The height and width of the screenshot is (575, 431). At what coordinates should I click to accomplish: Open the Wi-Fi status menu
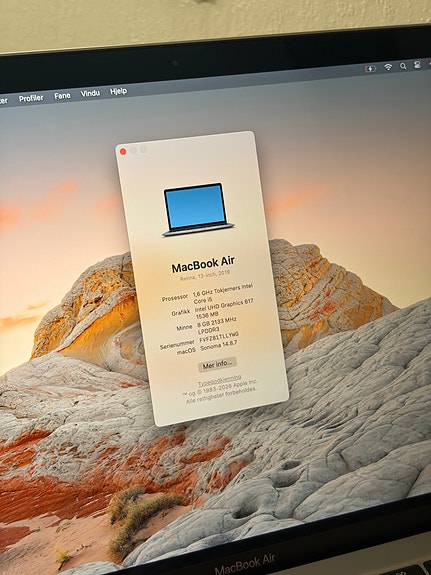[388, 67]
